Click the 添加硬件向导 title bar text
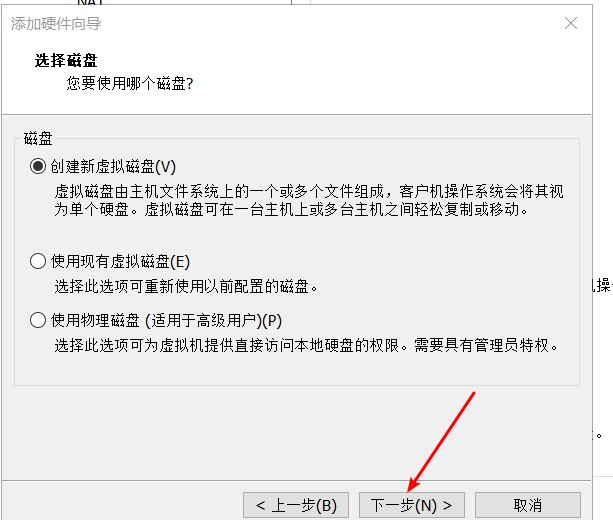 pos(56,23)
